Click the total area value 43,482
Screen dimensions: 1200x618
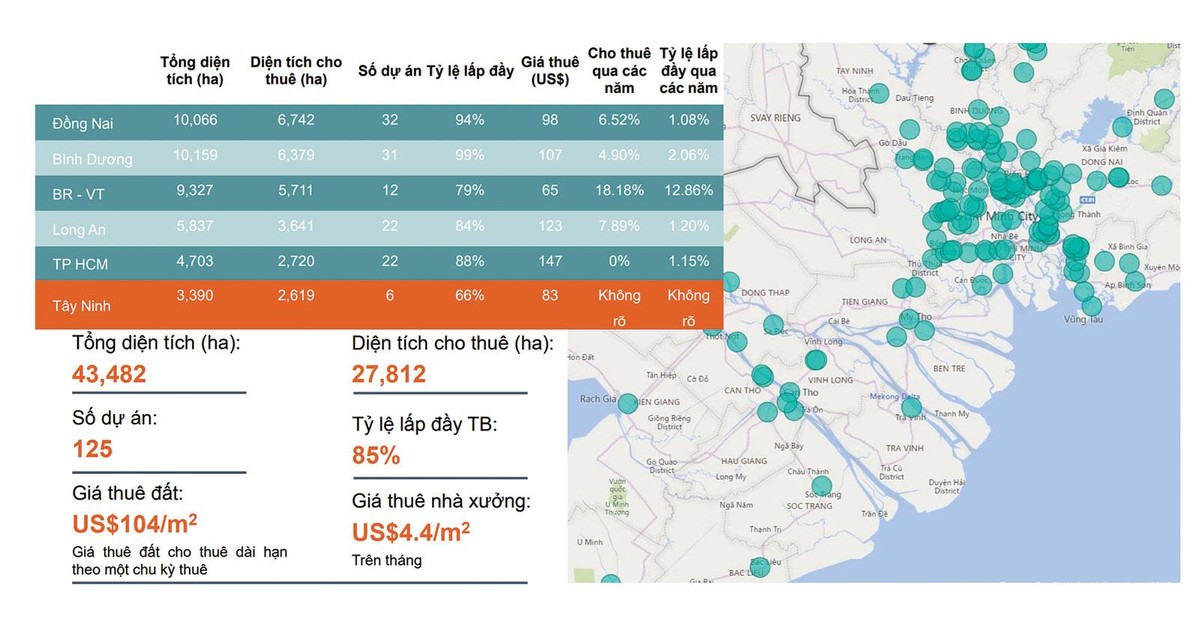tap(109, 374)
